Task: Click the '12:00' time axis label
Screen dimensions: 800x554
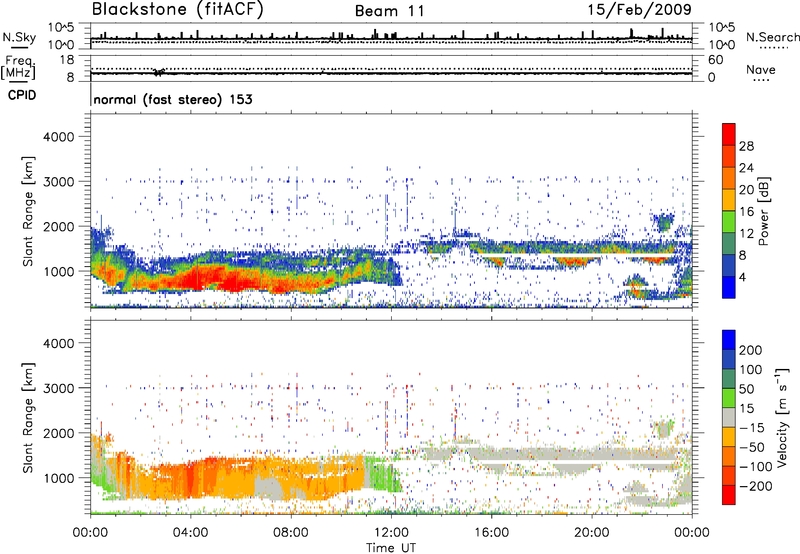Action: click(x=391, y=533)
